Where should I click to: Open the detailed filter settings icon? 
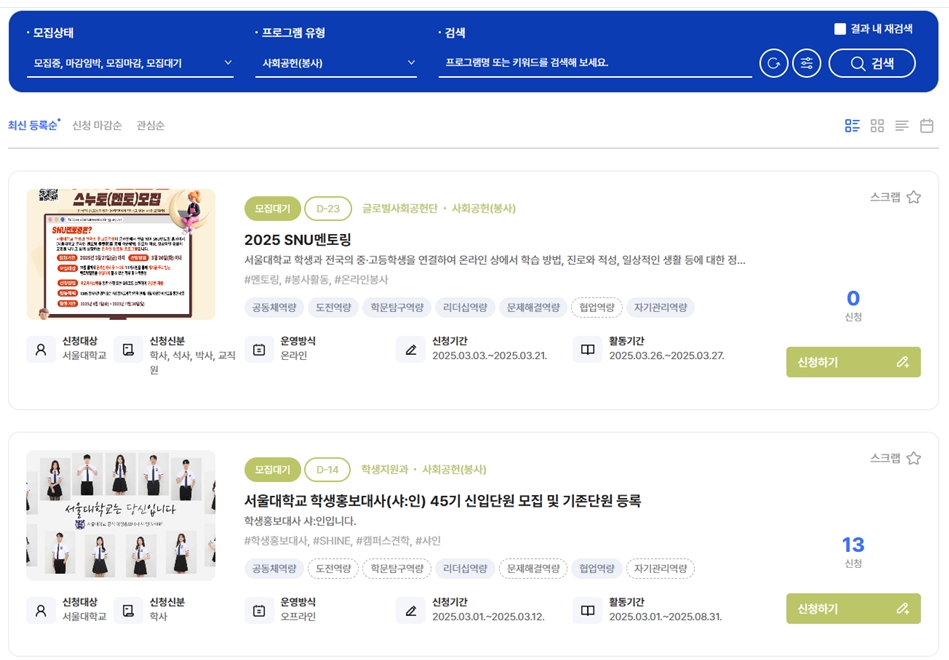point(806,62)
